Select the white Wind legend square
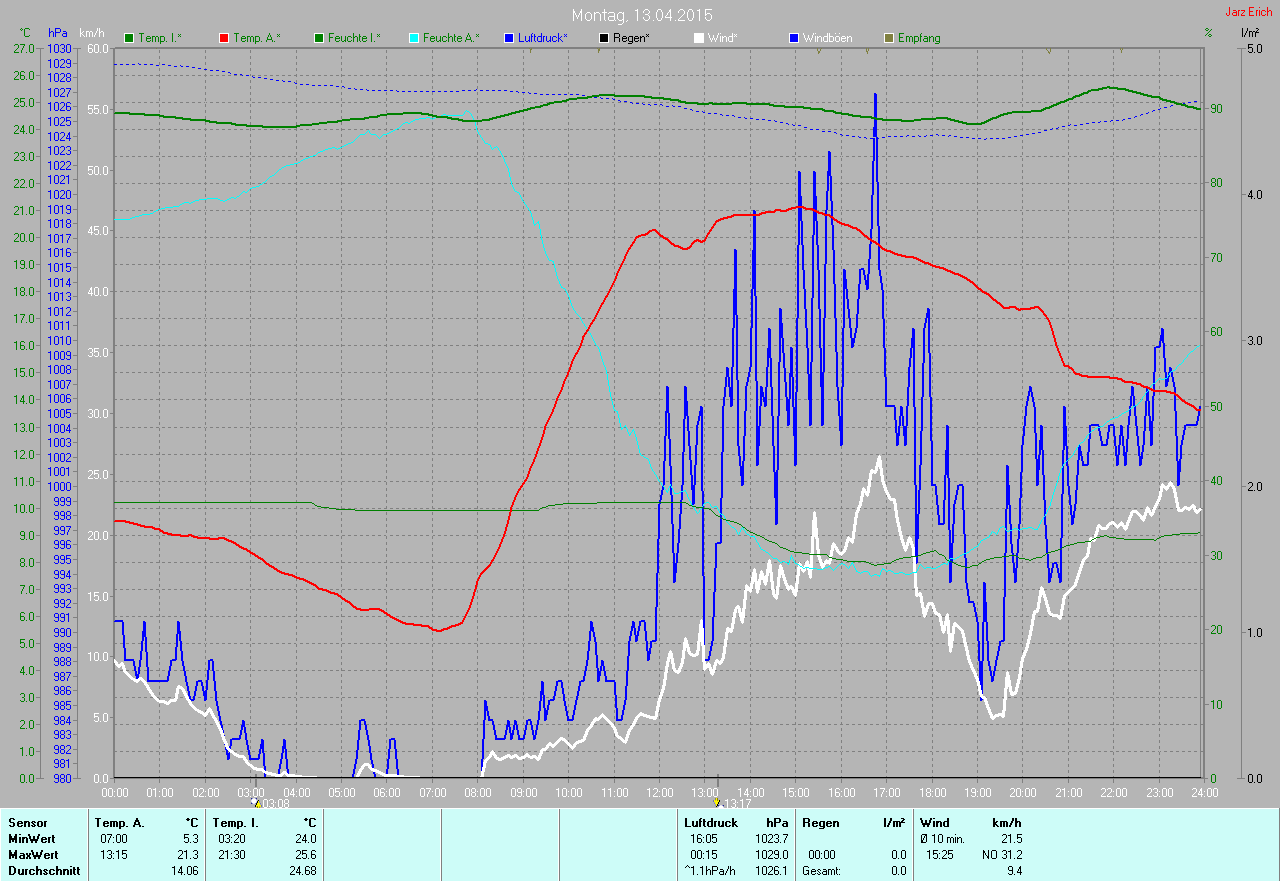Image resolution: width=1280 pixels, height=881 pixels. click(699, 38)
